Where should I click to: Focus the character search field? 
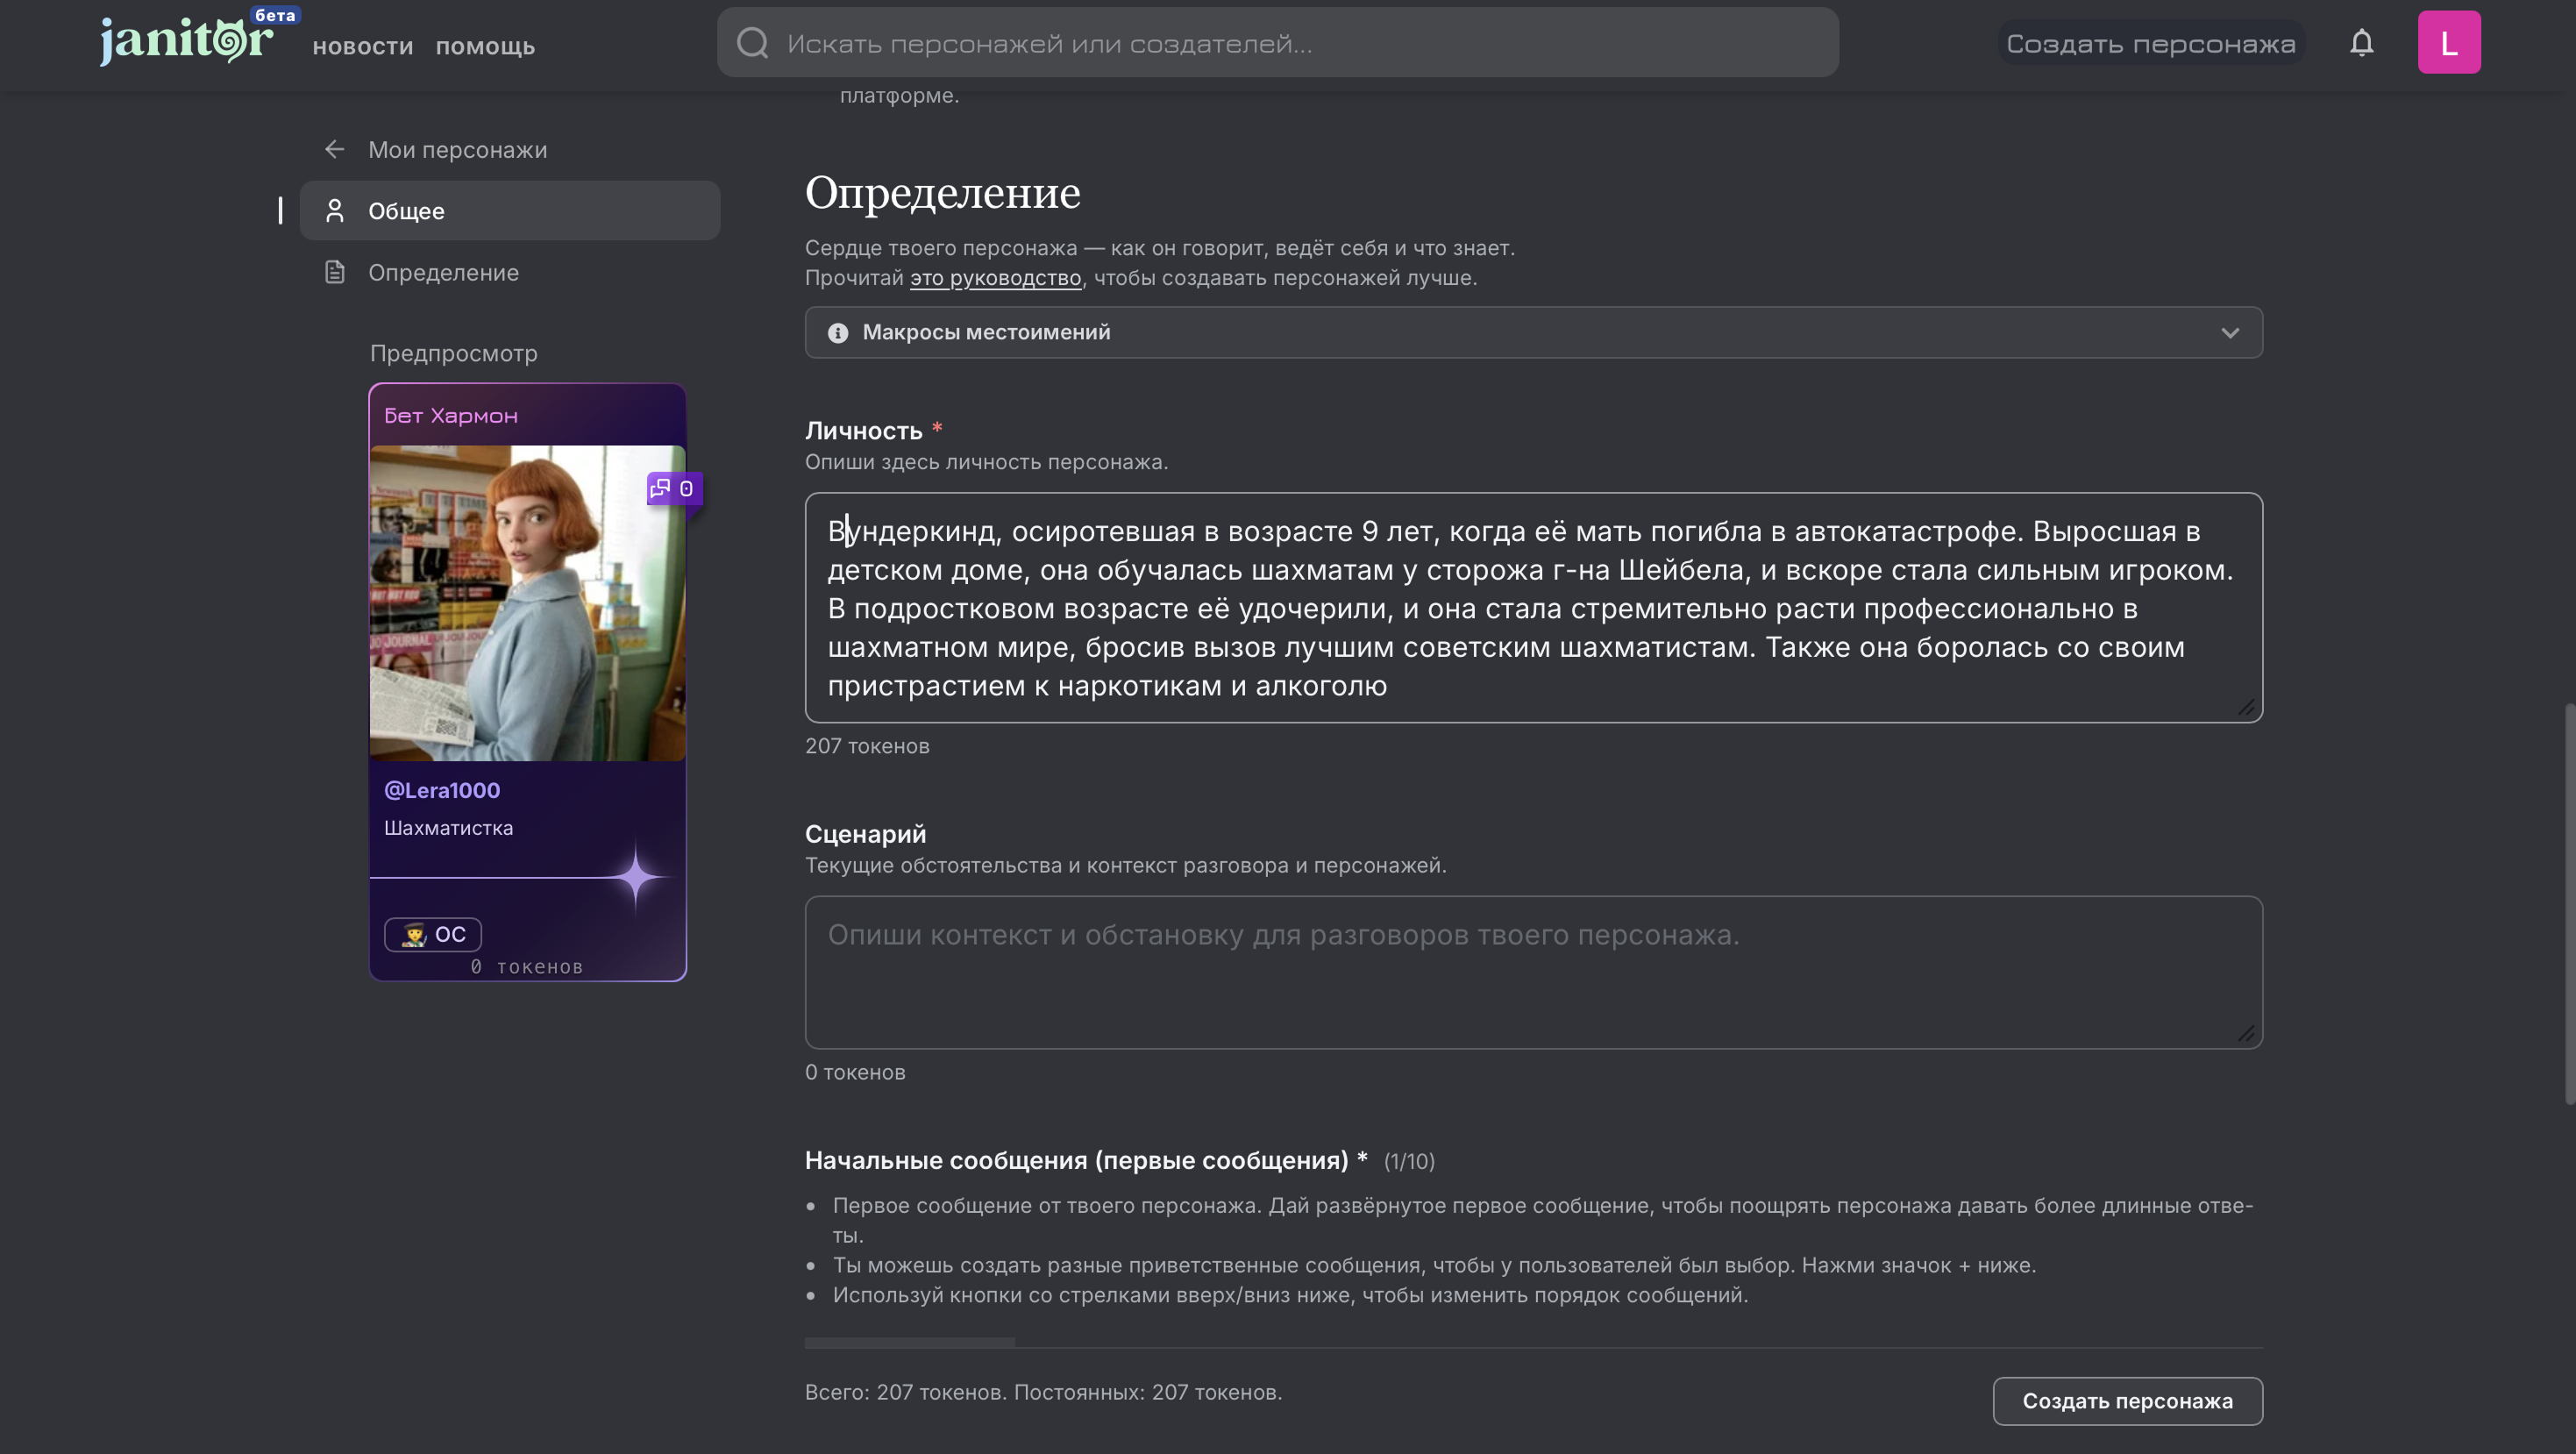[x=1278, y=43]
